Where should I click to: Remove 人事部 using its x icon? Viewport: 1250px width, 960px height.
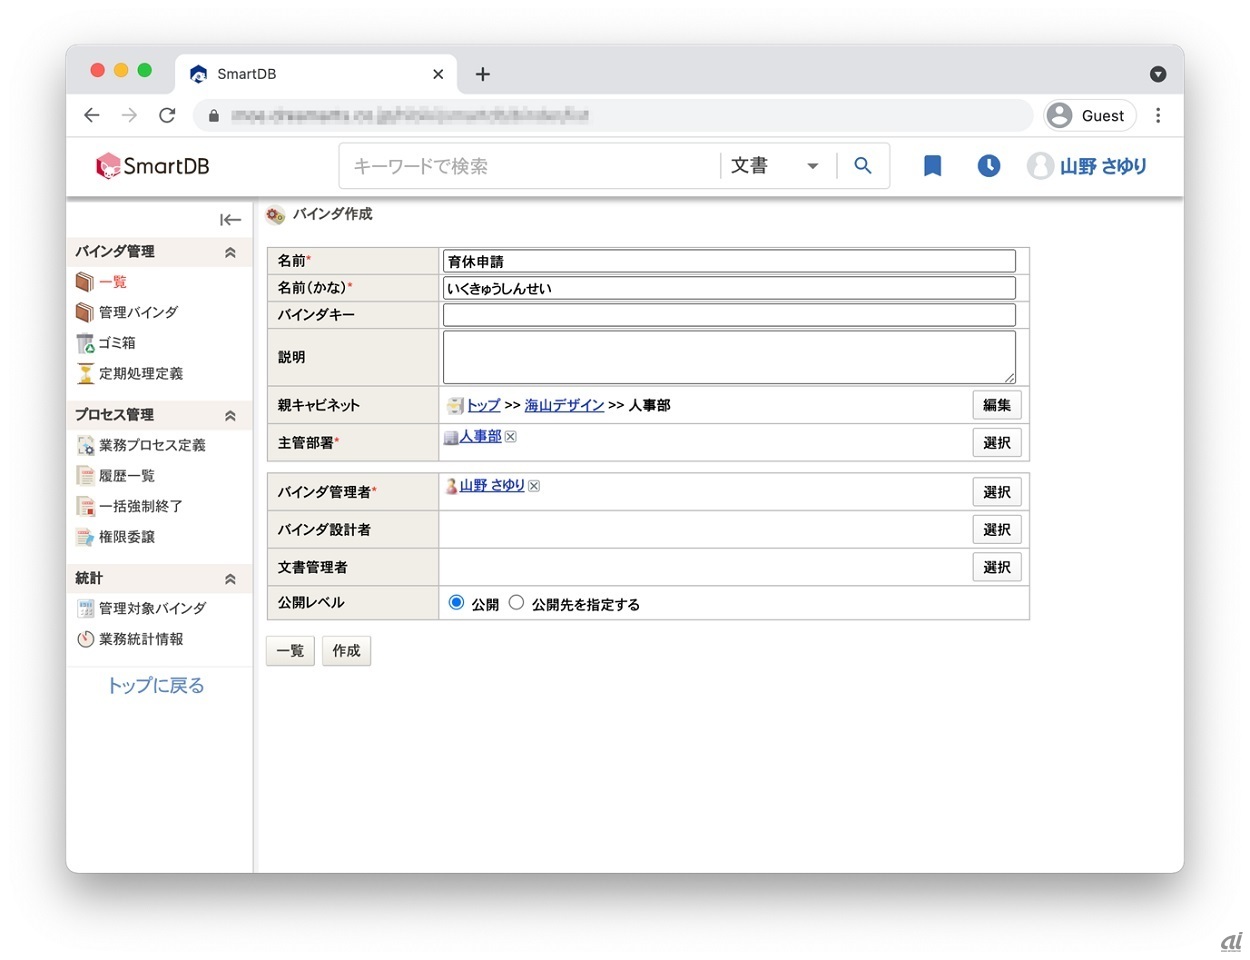511,437
